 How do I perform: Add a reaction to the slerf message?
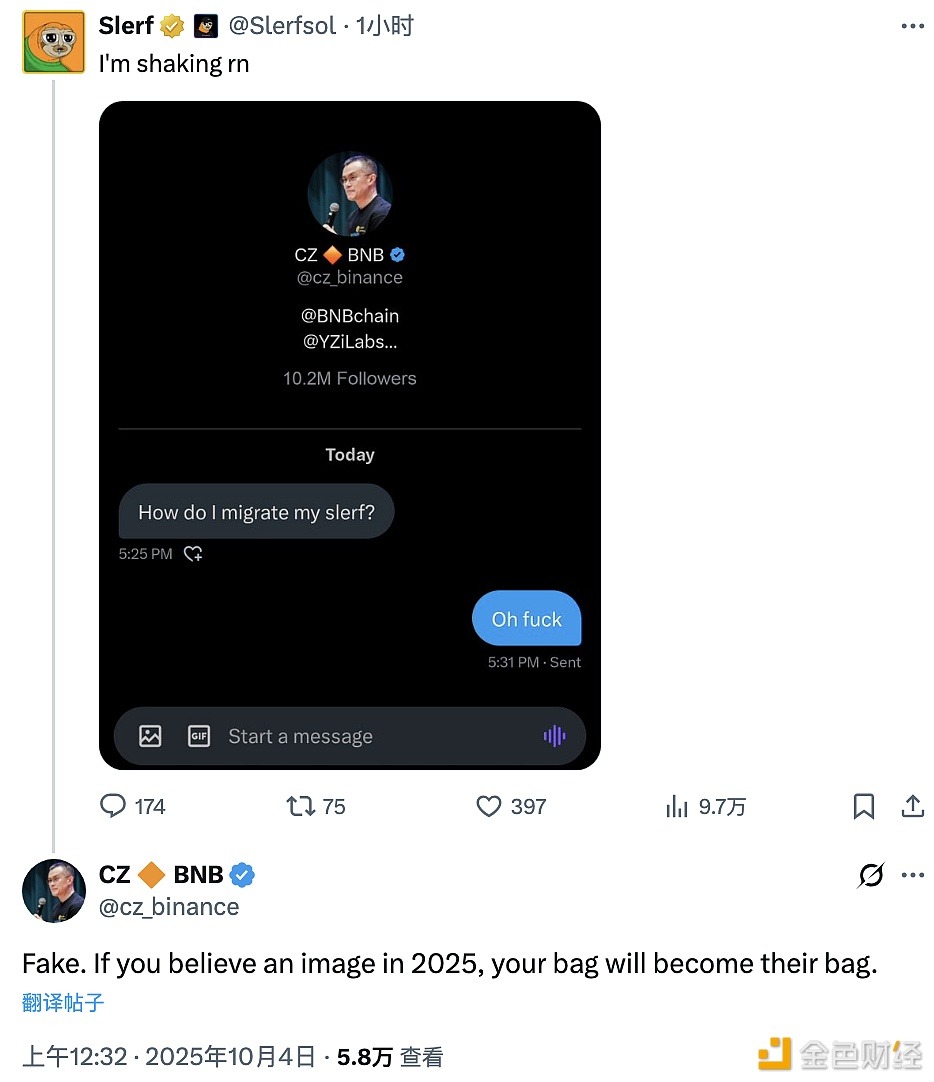[194, 554]
